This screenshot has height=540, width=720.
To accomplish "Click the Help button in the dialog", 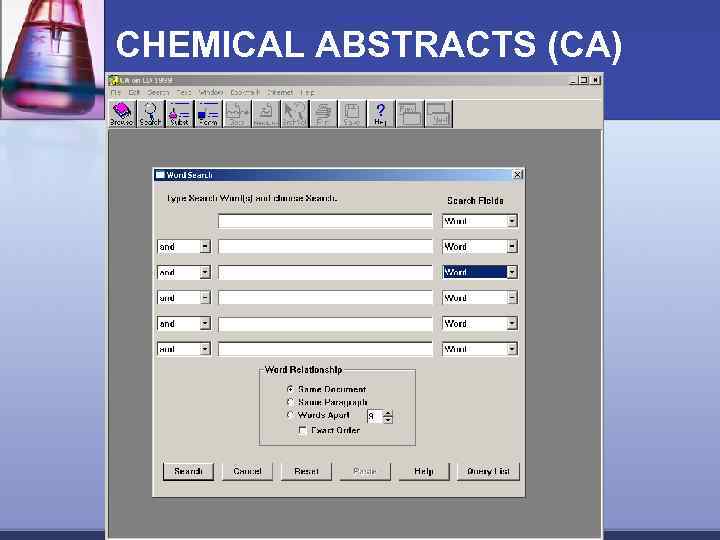I will (424, 472).
